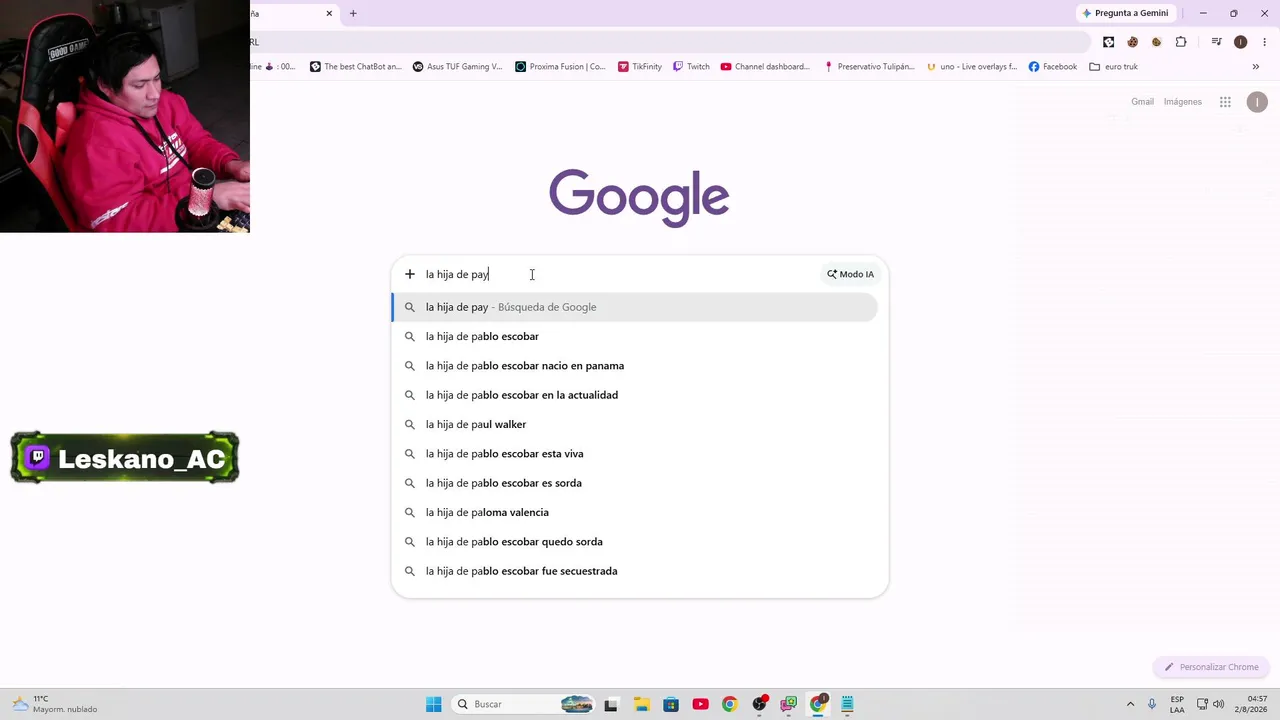The image size is (1280, 720).
Task: Choose 'la hija de pablo escobar es sorda'
Action: point(635,483)
